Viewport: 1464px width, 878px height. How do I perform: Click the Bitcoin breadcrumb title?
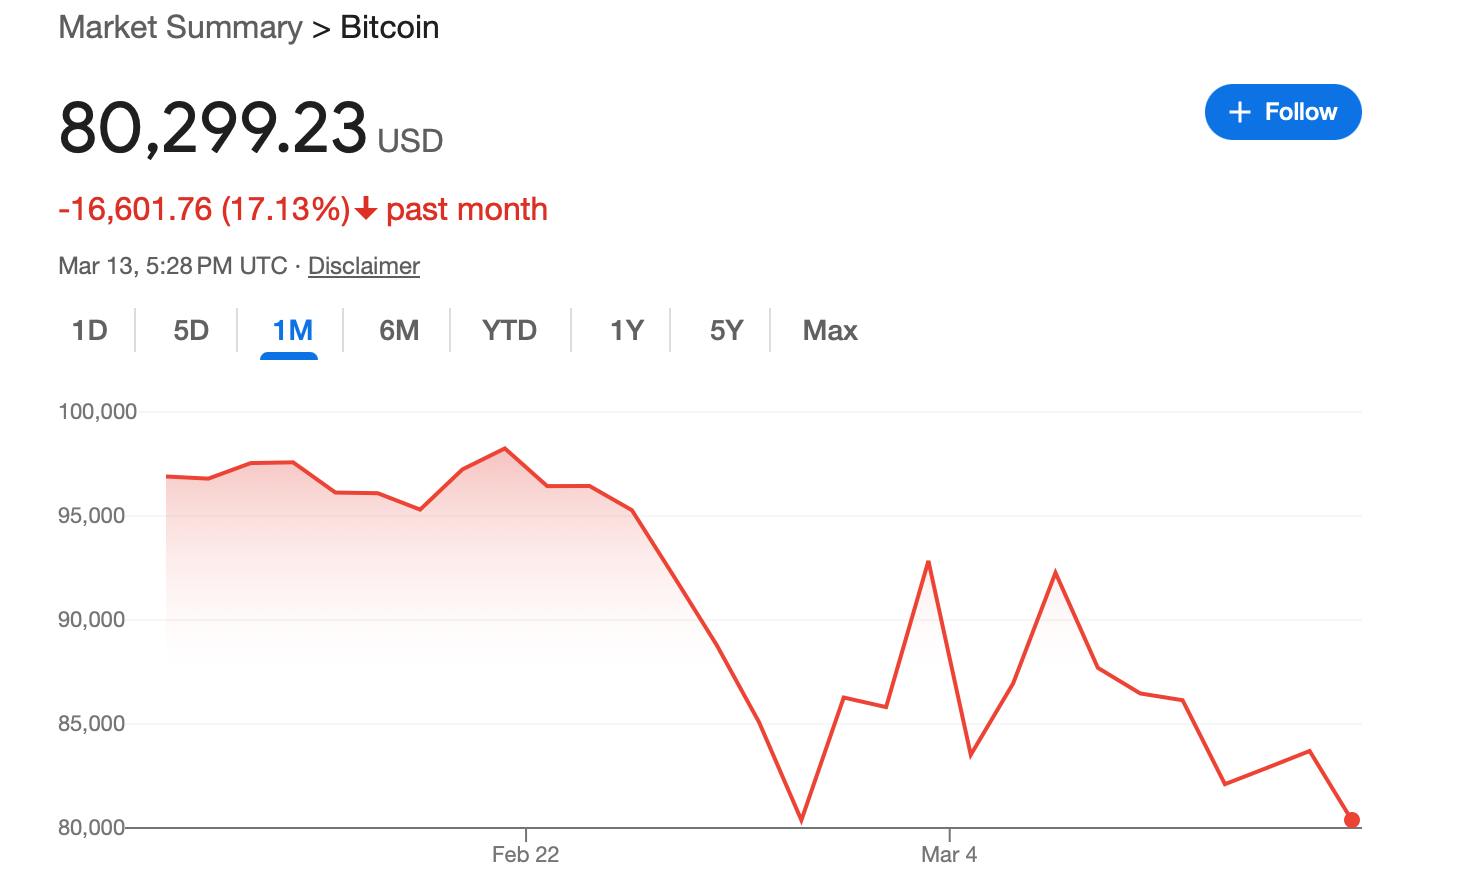click(x=389, y=27)
